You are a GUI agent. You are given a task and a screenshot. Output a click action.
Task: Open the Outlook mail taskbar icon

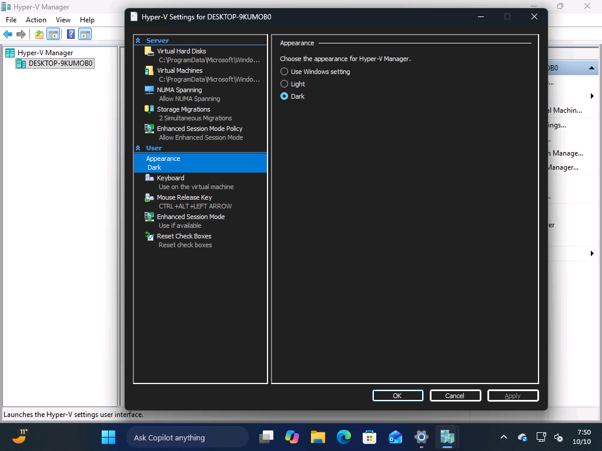395,437
